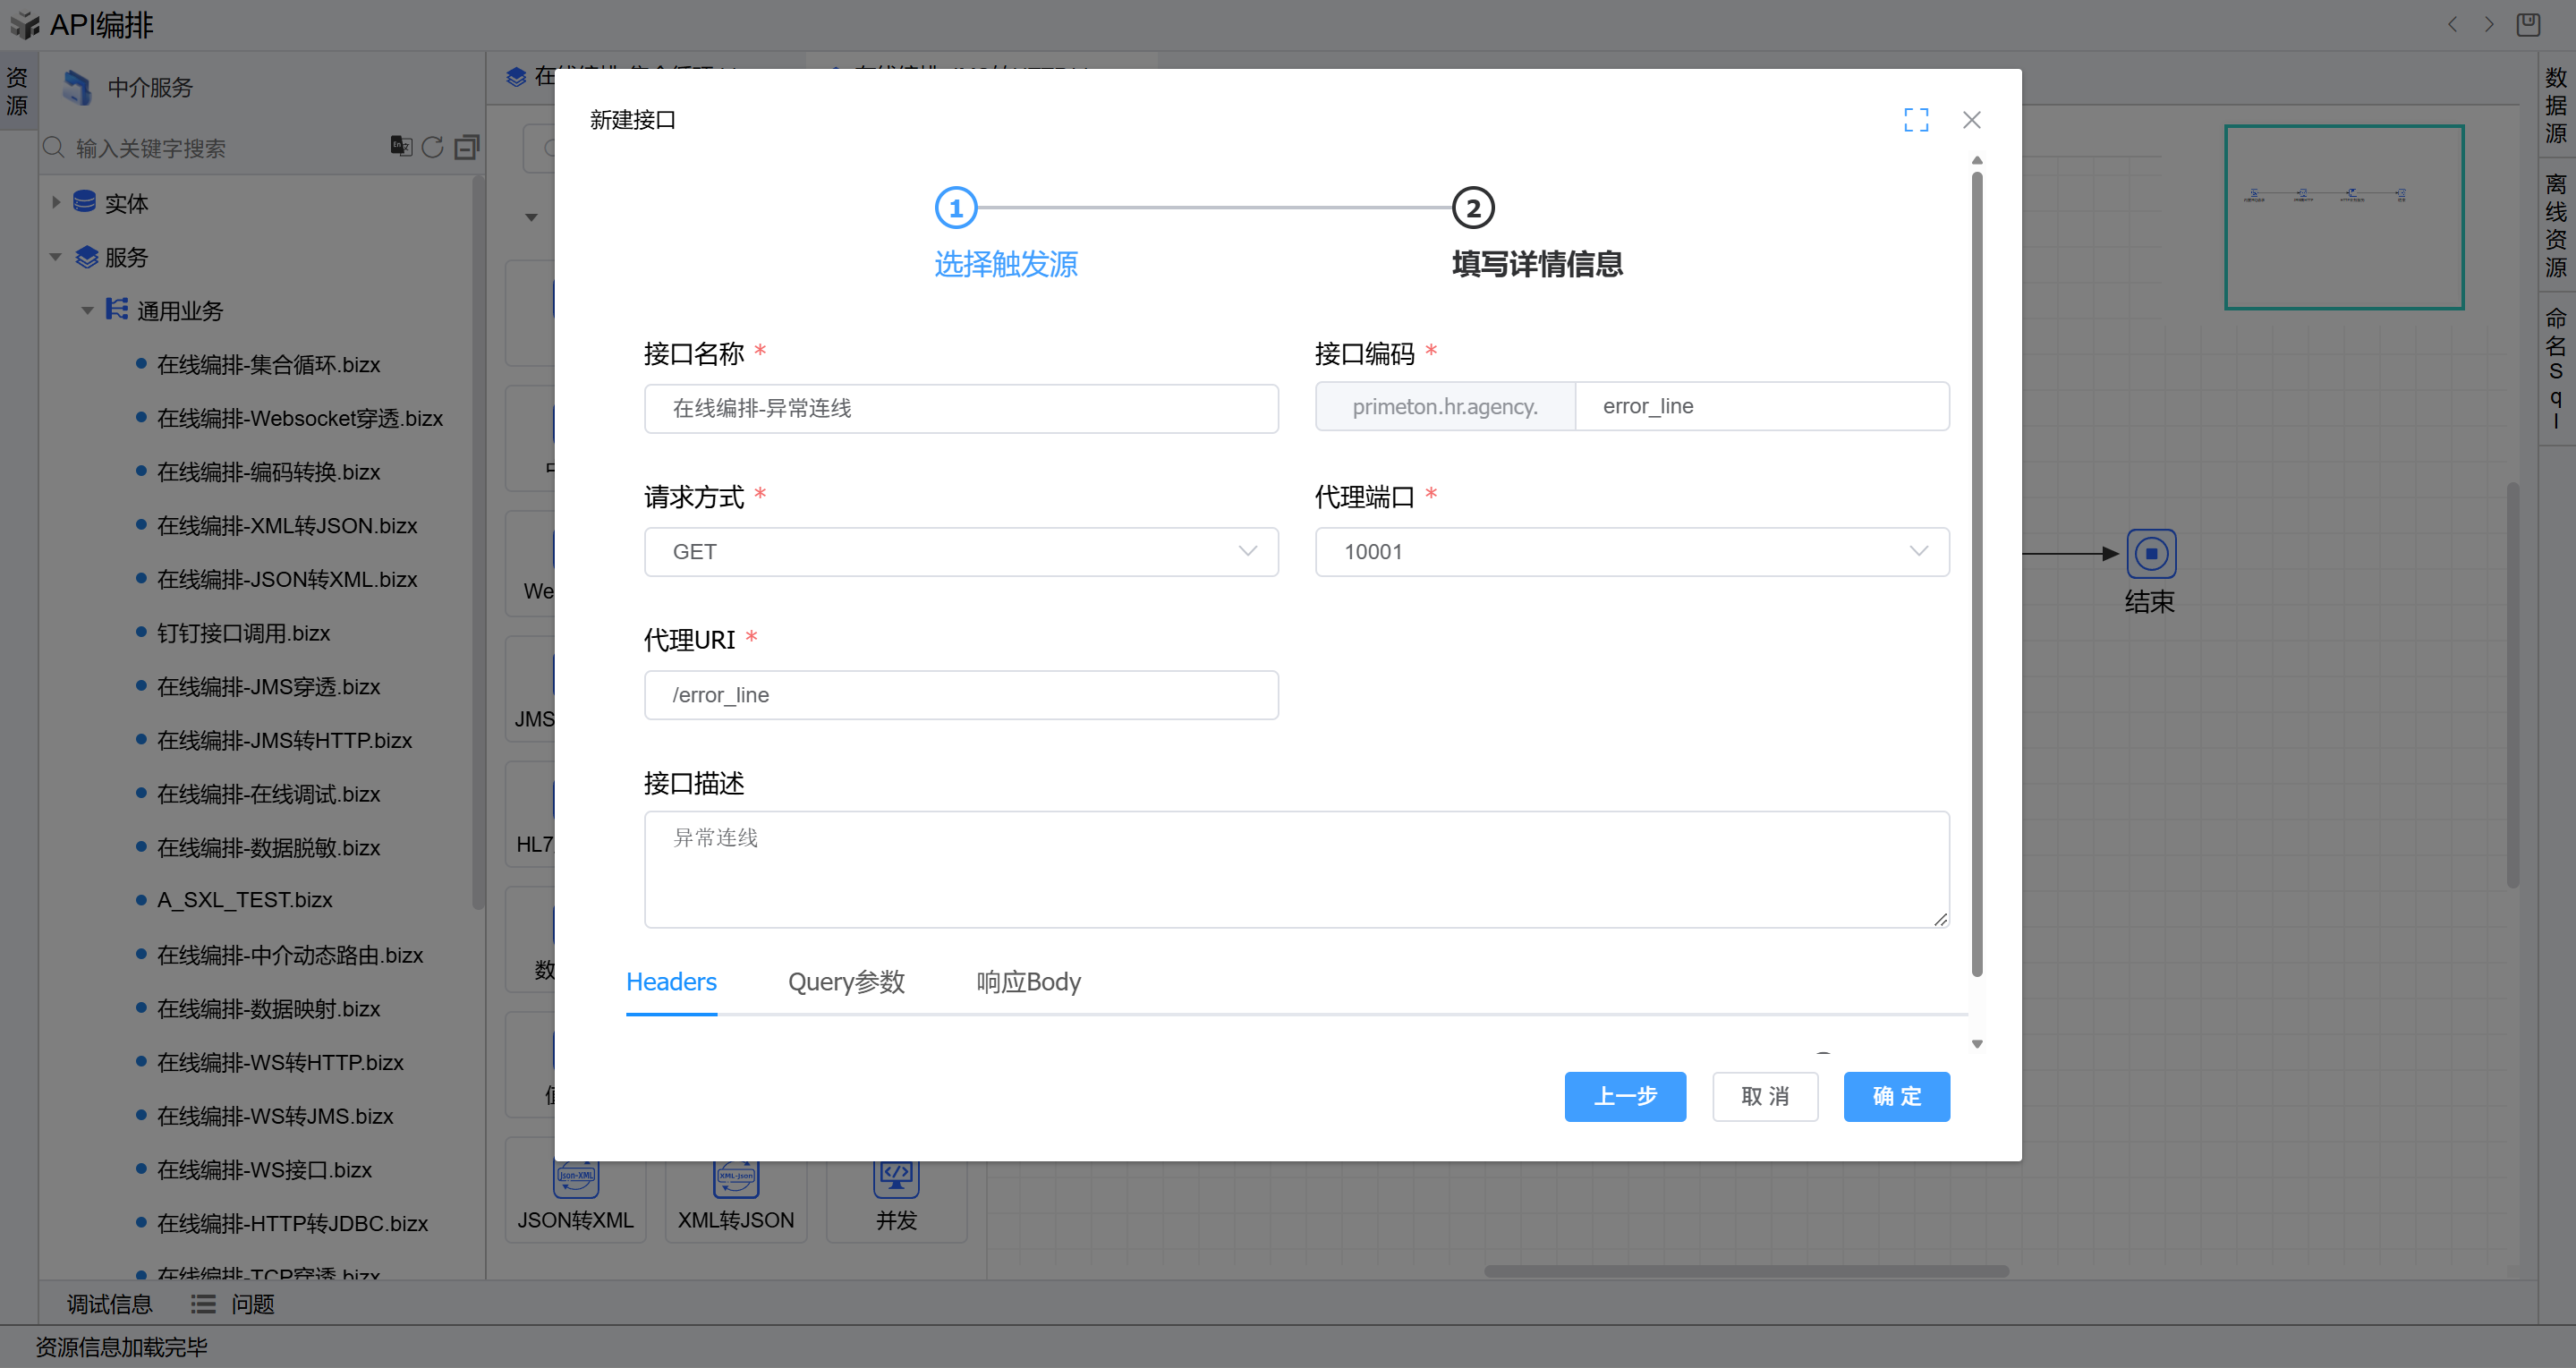
Task: Collapse the 通用业务 tree node
Action: coord(87,311)
